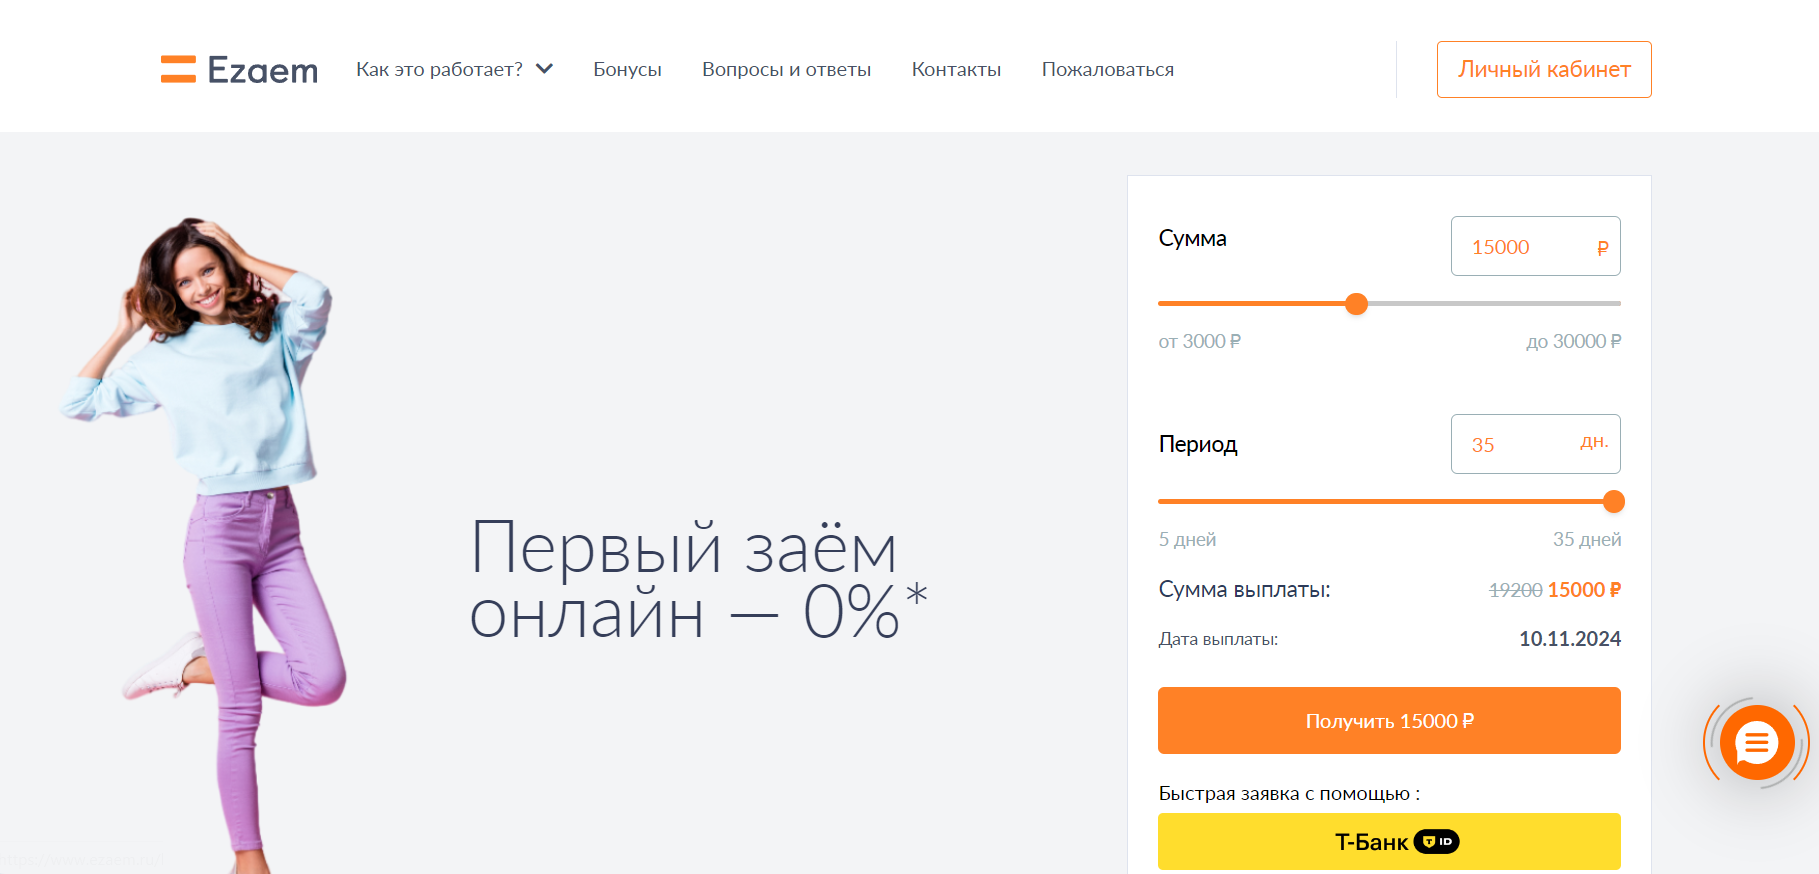Image resolution: width=1819 pixels, height=874 pixels.
Task: Expand the 'Как это работает?' dropdown chevron
Action: pyautogui.click(x=545, y=69)
